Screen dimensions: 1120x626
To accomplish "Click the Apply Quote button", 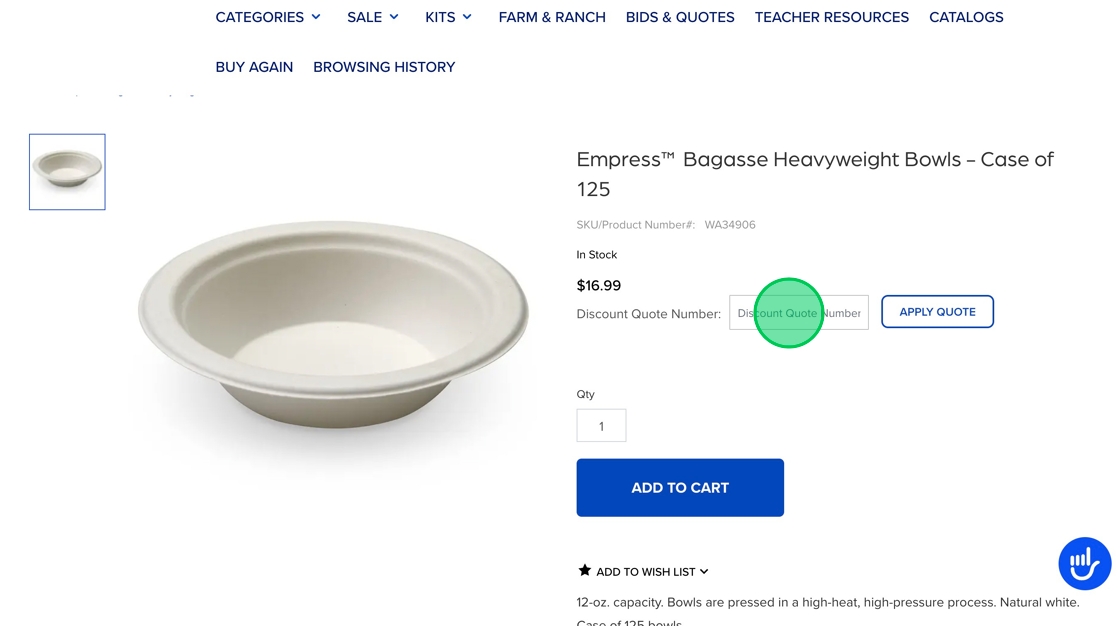I will 937,312.
